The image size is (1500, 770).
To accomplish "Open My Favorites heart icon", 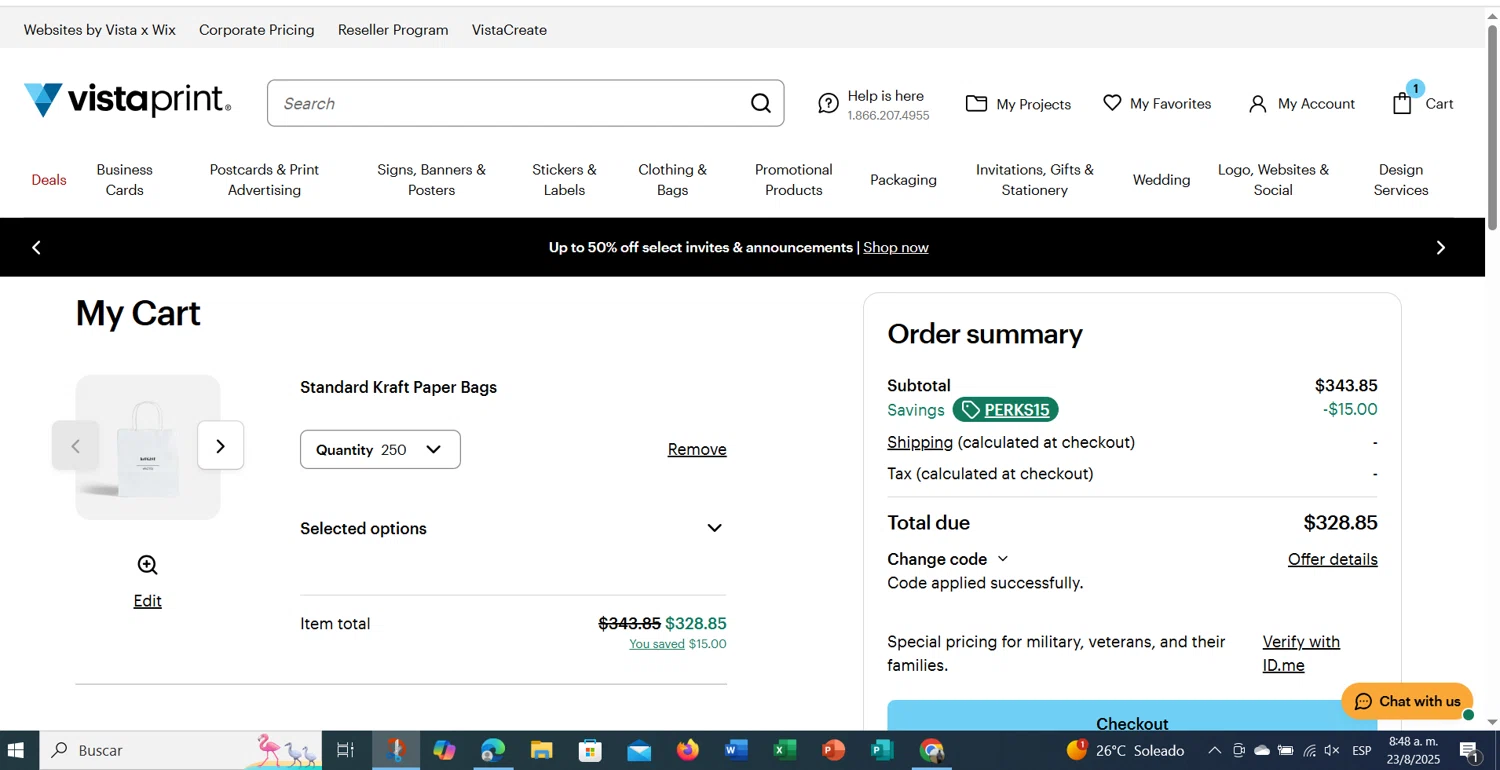I will tap(1112, 103).
